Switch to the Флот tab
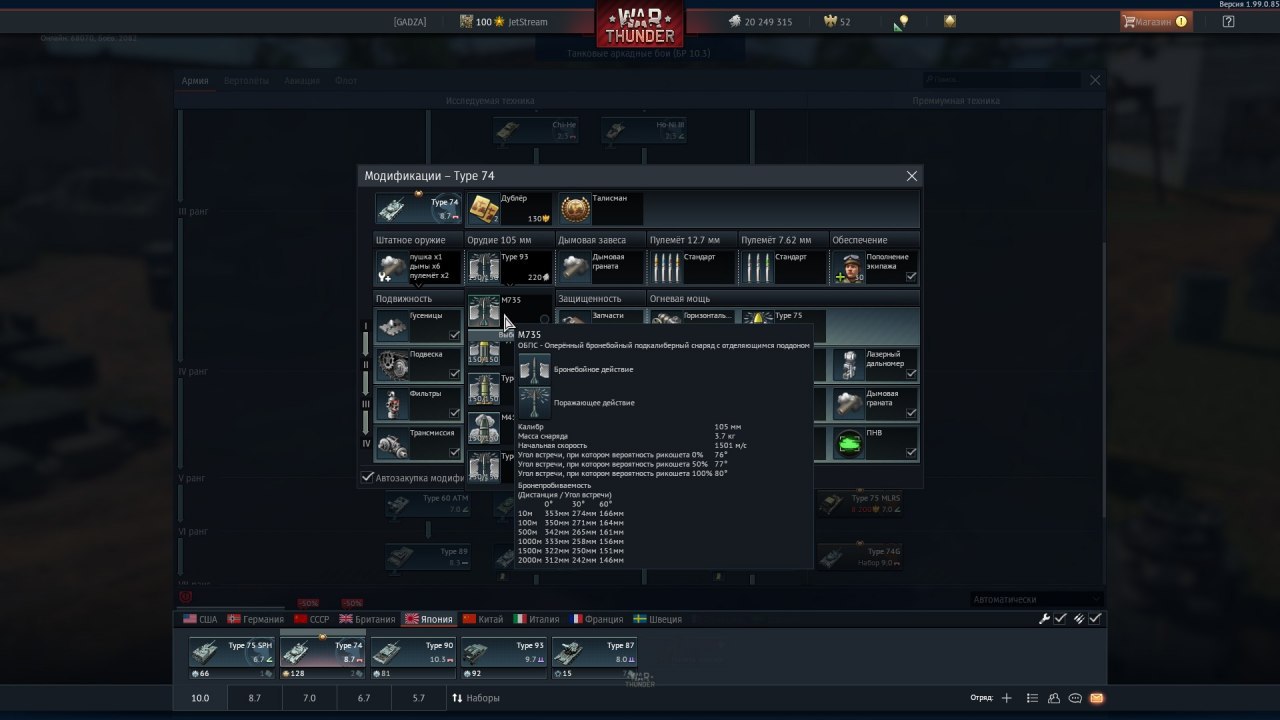 click(346, 81)
